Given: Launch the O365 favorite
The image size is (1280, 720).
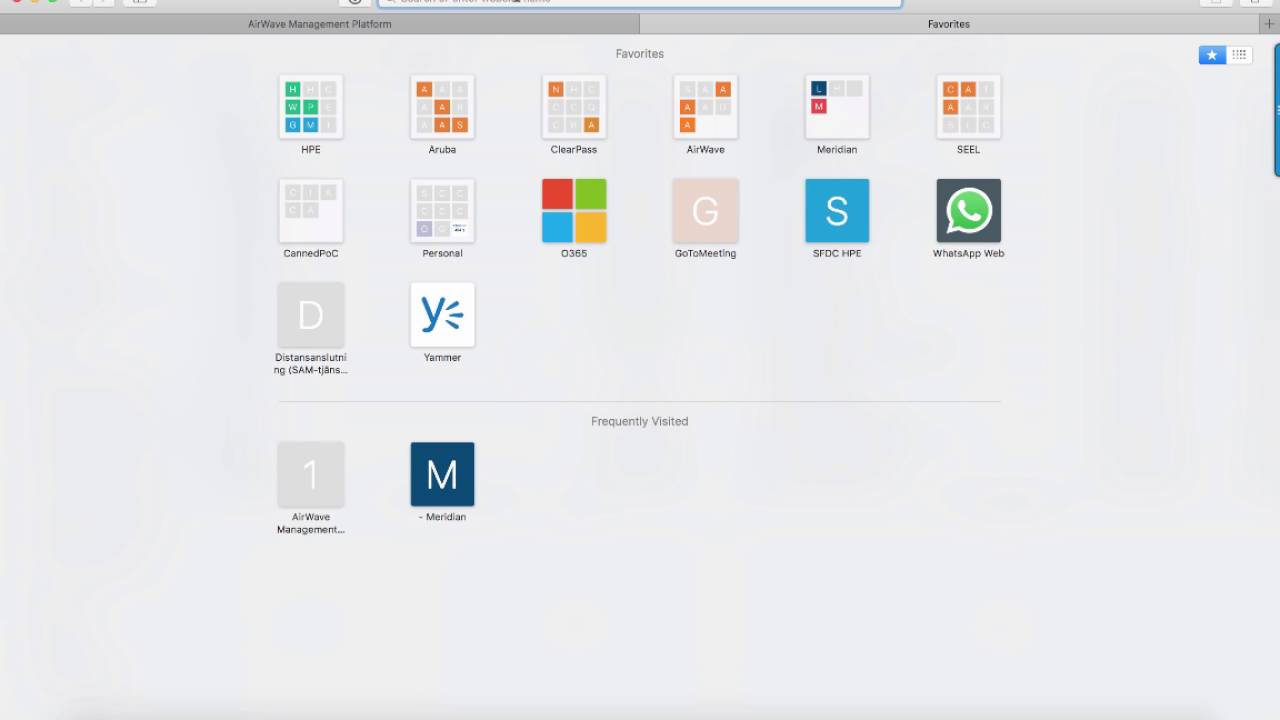Looking at the screenshot, I should (x=574, y=211).
